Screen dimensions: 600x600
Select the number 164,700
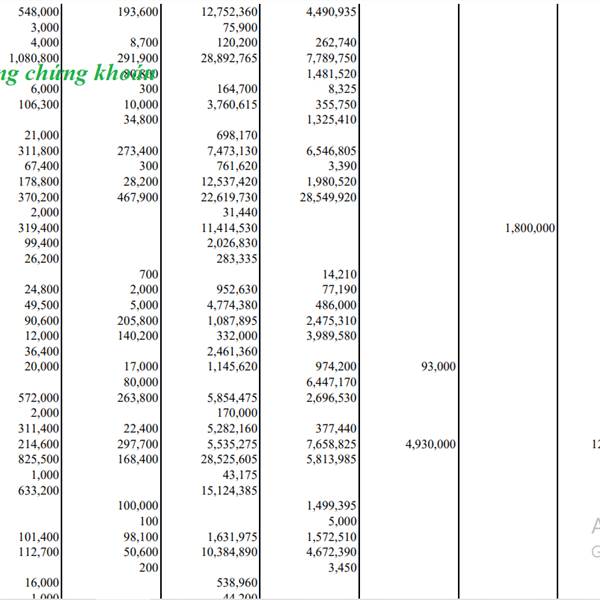click(237, 89)
